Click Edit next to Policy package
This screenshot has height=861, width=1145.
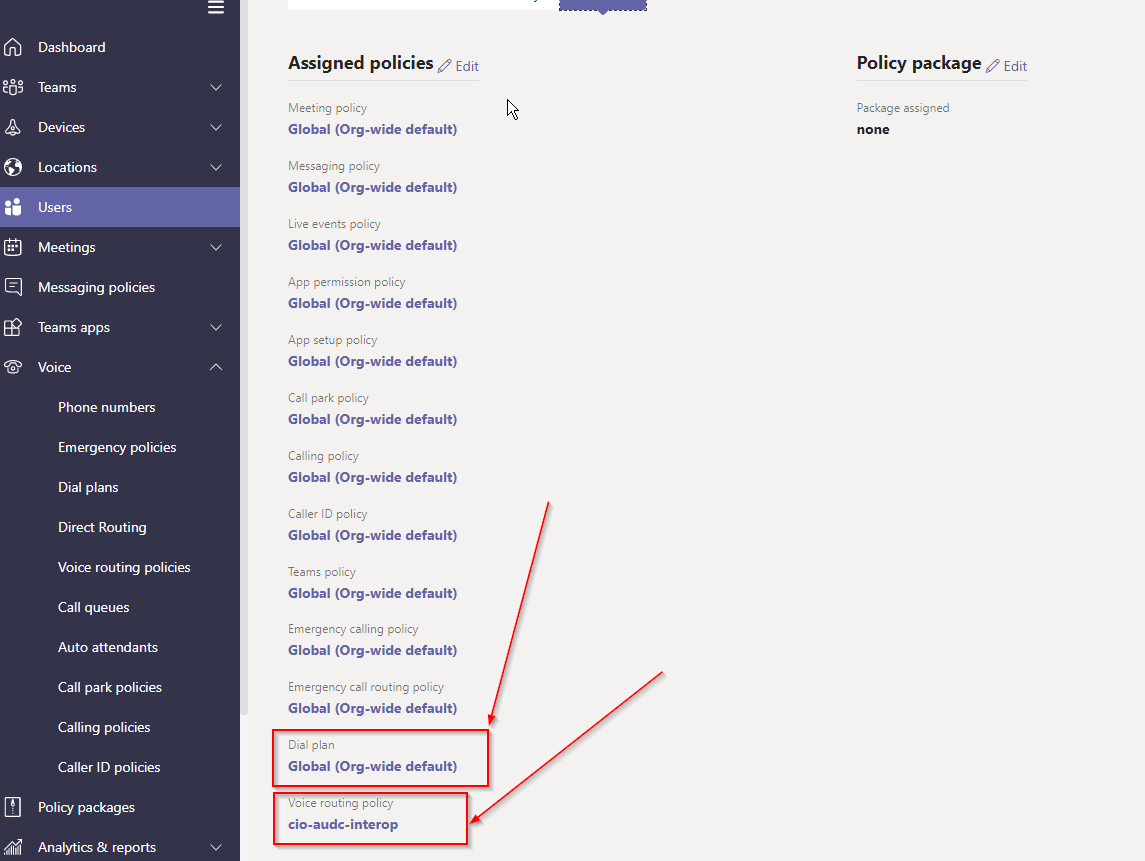click(x=1015, y=66)
